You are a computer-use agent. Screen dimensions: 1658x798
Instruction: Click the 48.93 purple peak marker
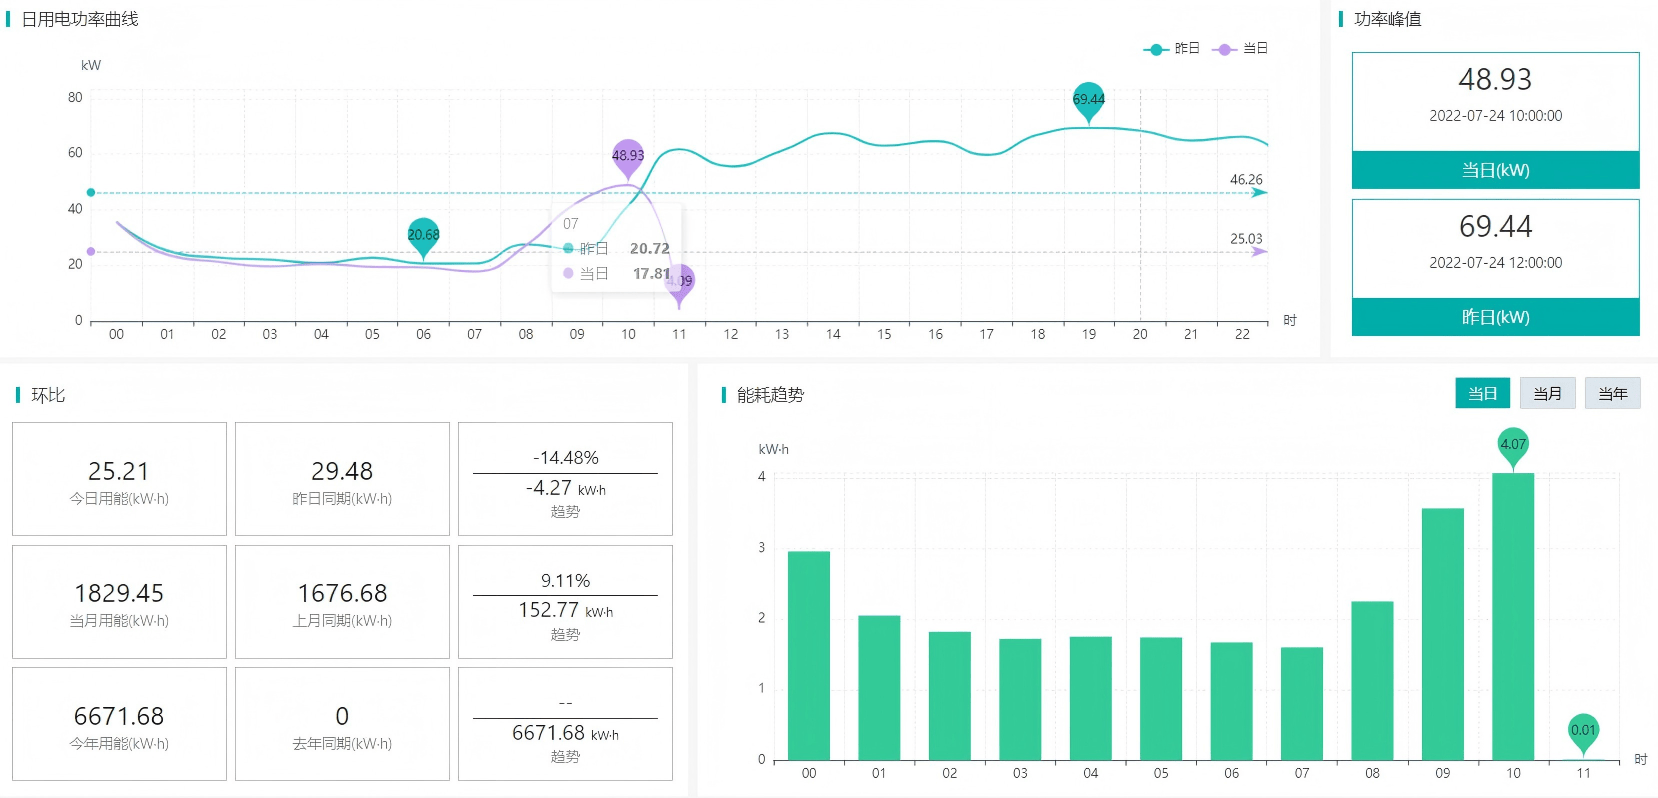click(628, 156)
